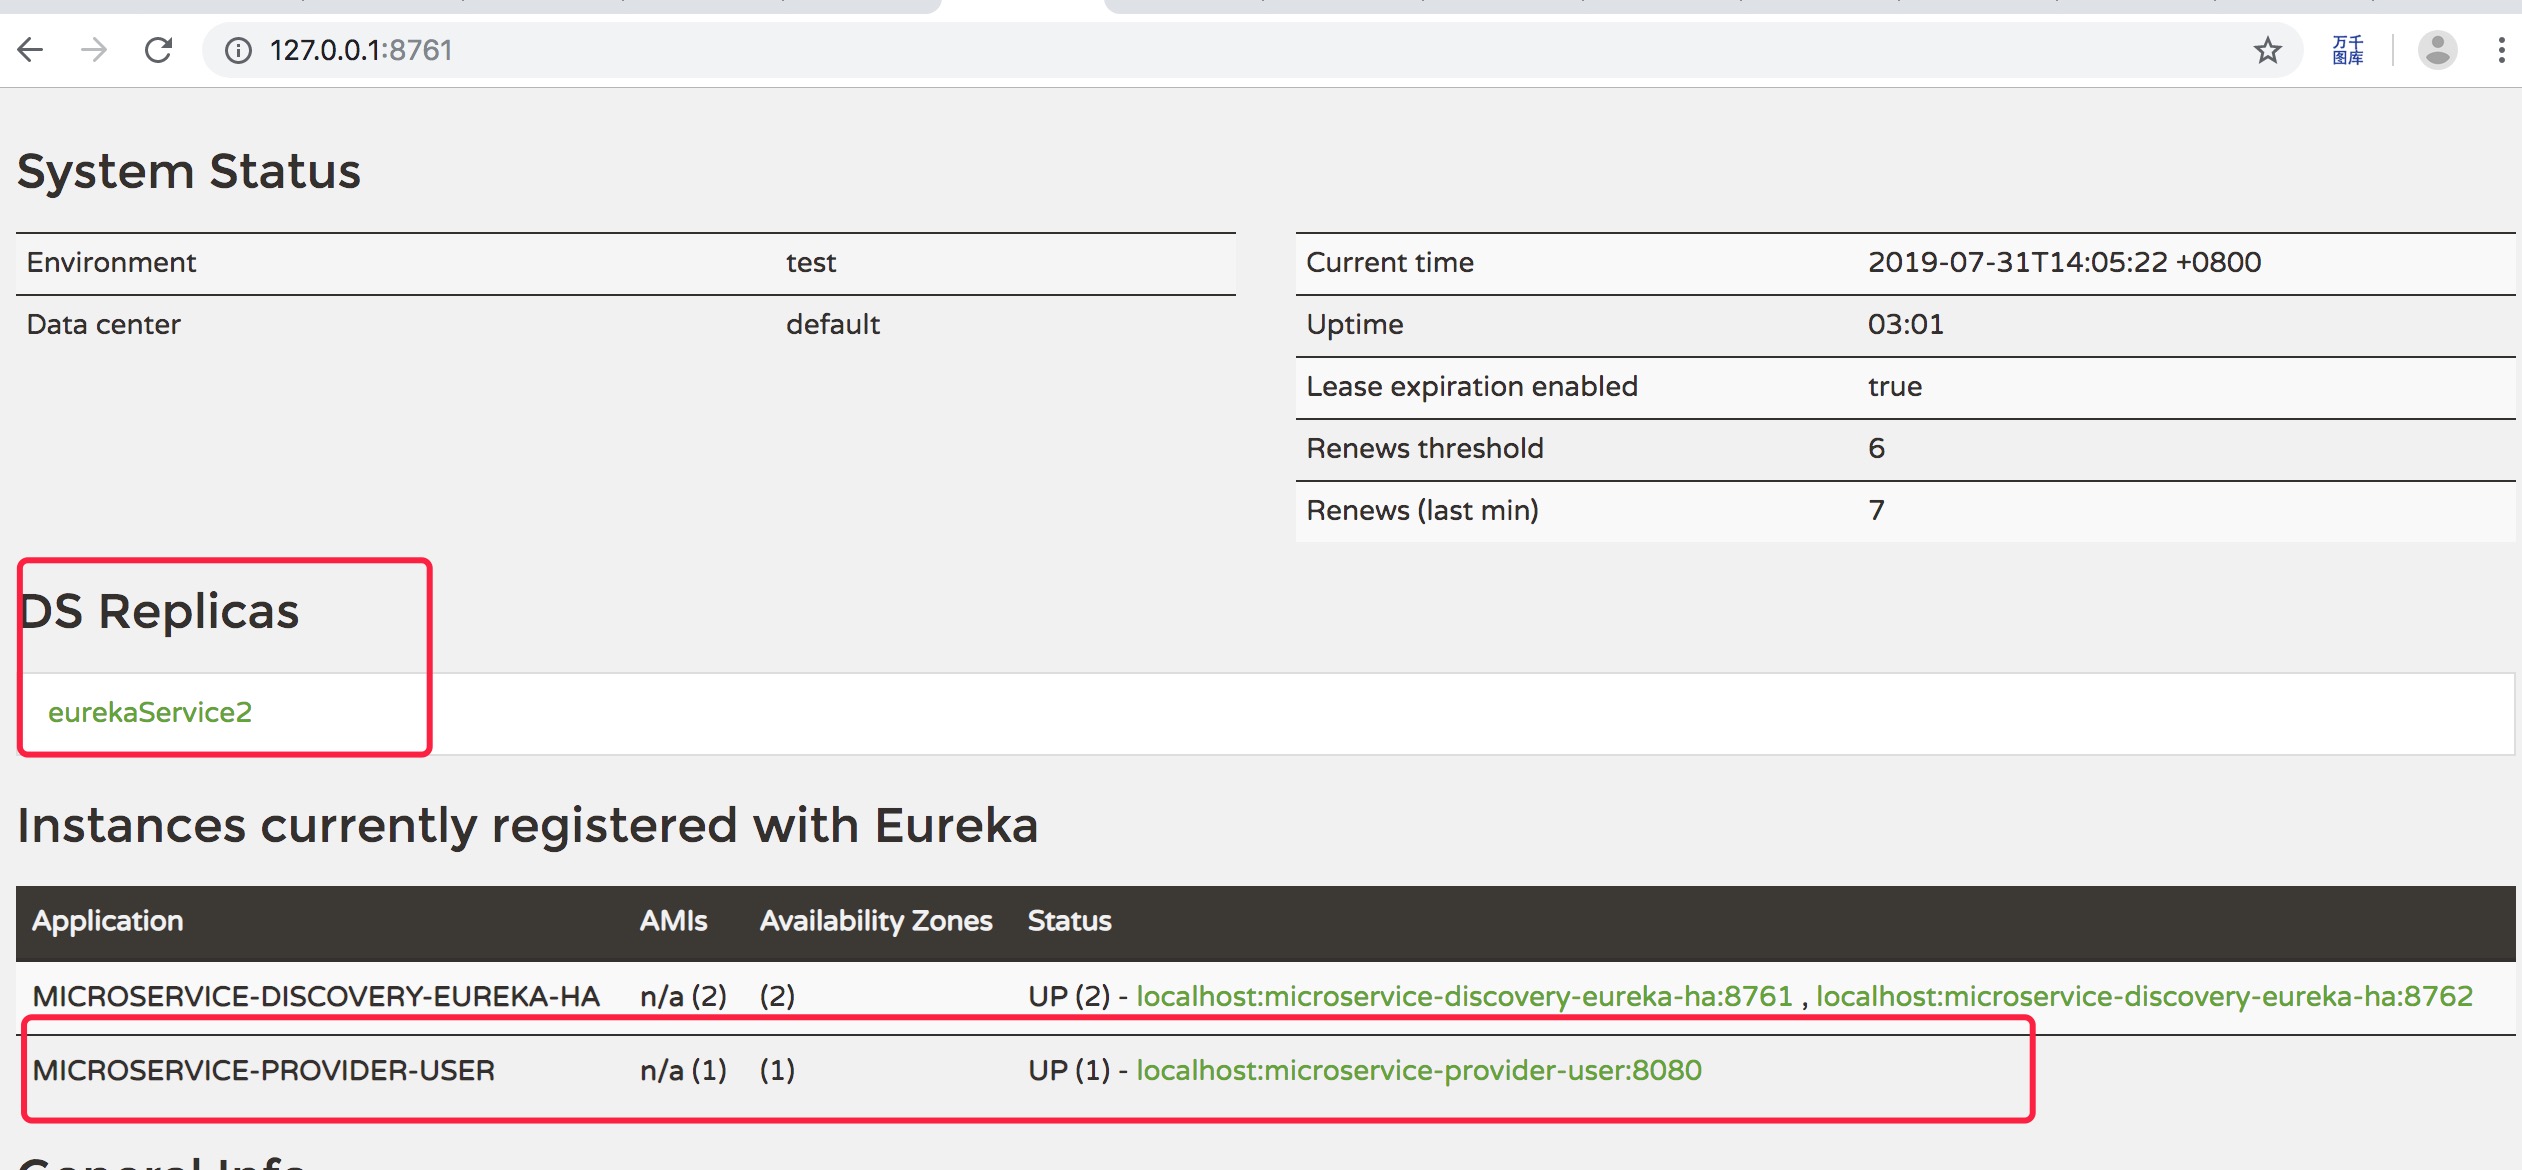Screen dimensions: 2522x1170
Task: Click the Current time label
Action: [1390, 262]
